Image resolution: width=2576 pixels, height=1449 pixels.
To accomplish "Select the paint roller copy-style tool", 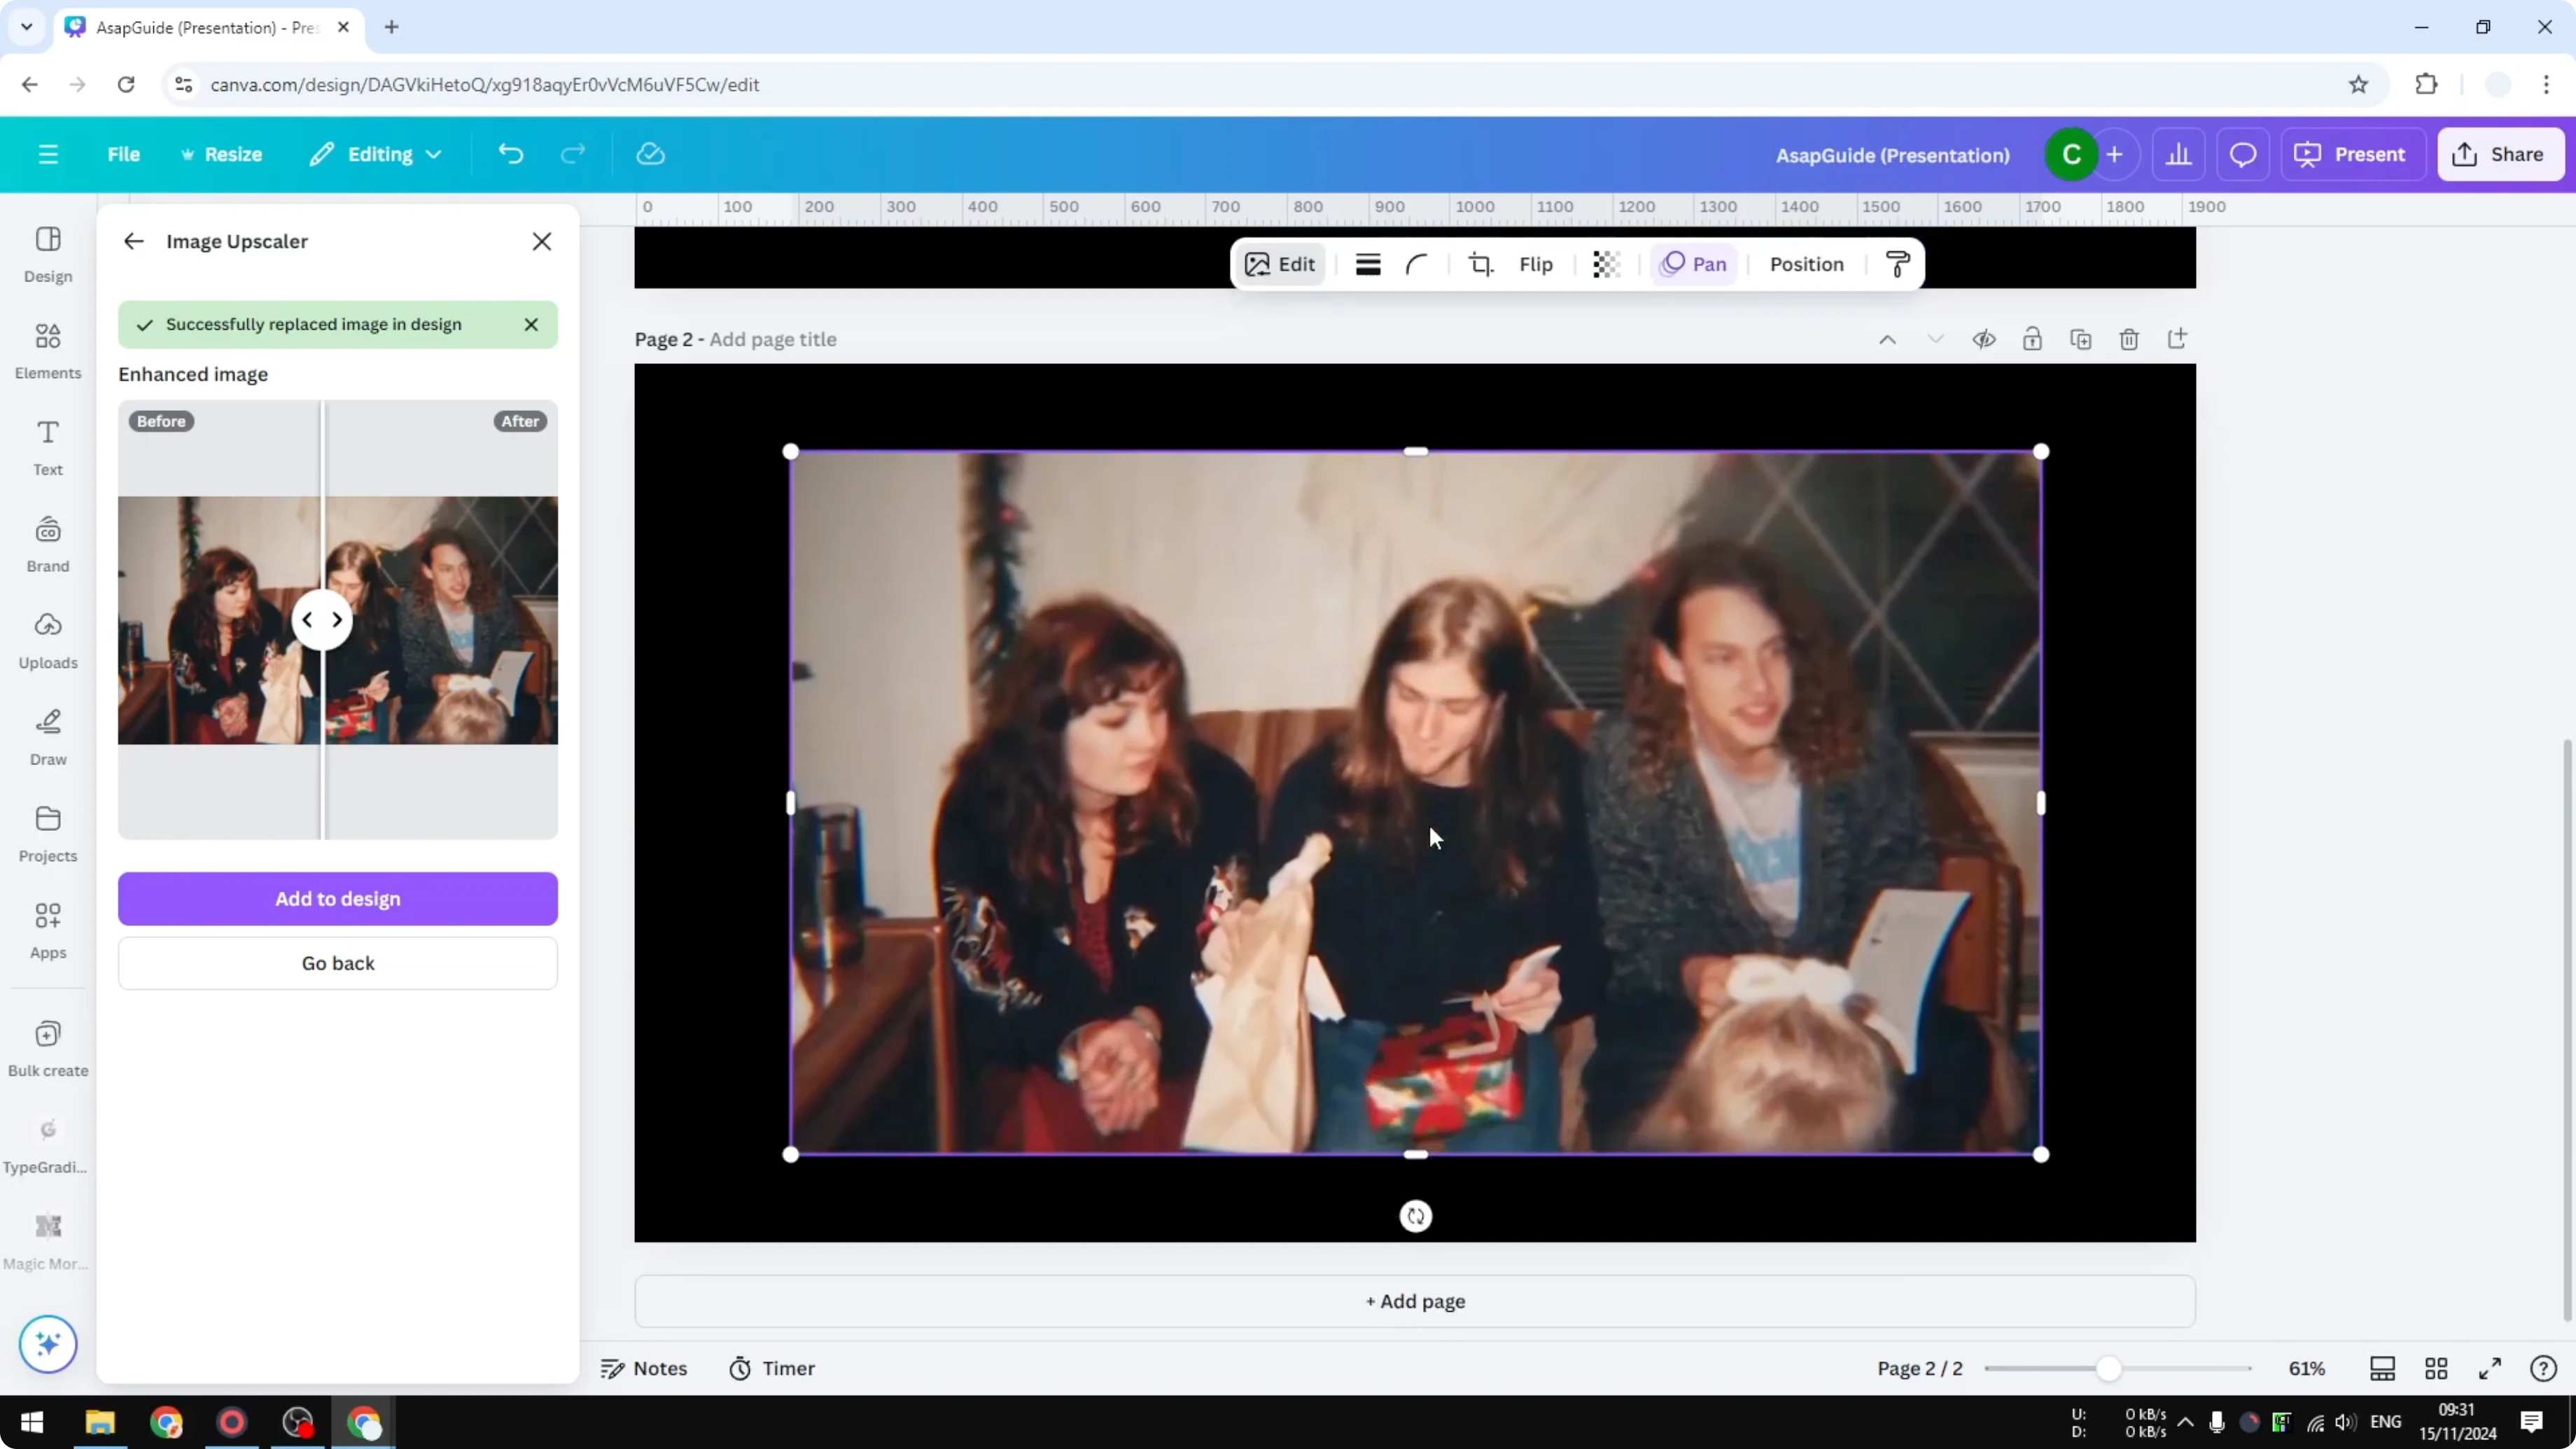I will pos(1897,264).
